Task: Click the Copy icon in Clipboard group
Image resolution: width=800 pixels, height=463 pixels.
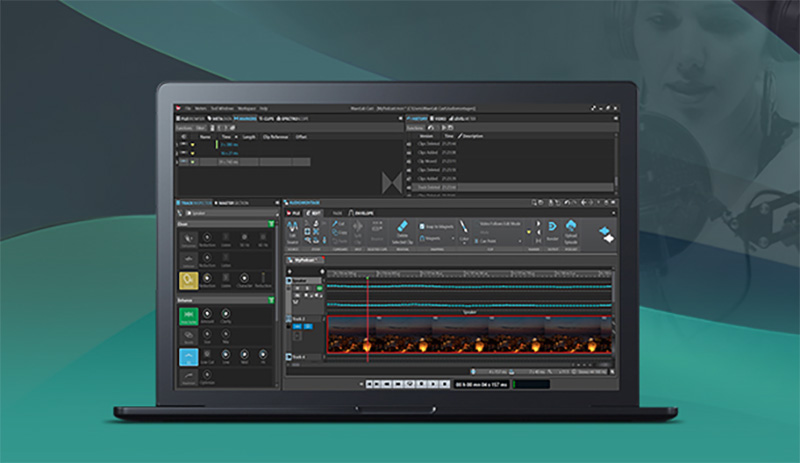Action: [x=335, y=232]
